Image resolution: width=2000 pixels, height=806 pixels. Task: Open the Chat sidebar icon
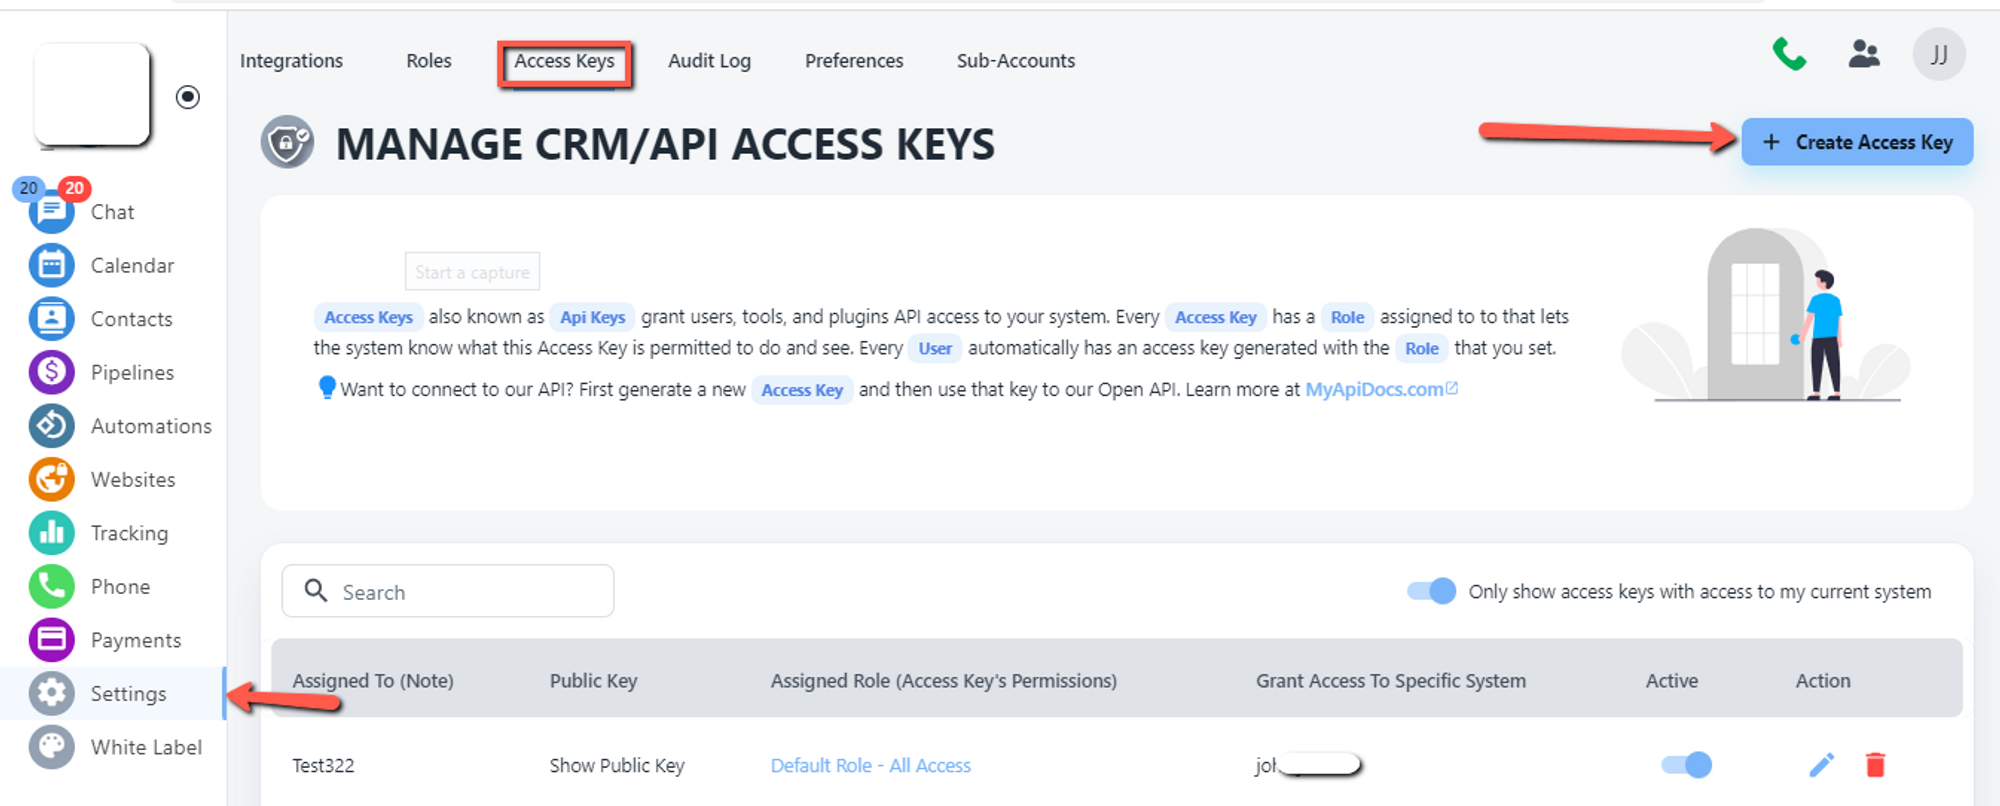pyautogui.click(x=51, y=212)
